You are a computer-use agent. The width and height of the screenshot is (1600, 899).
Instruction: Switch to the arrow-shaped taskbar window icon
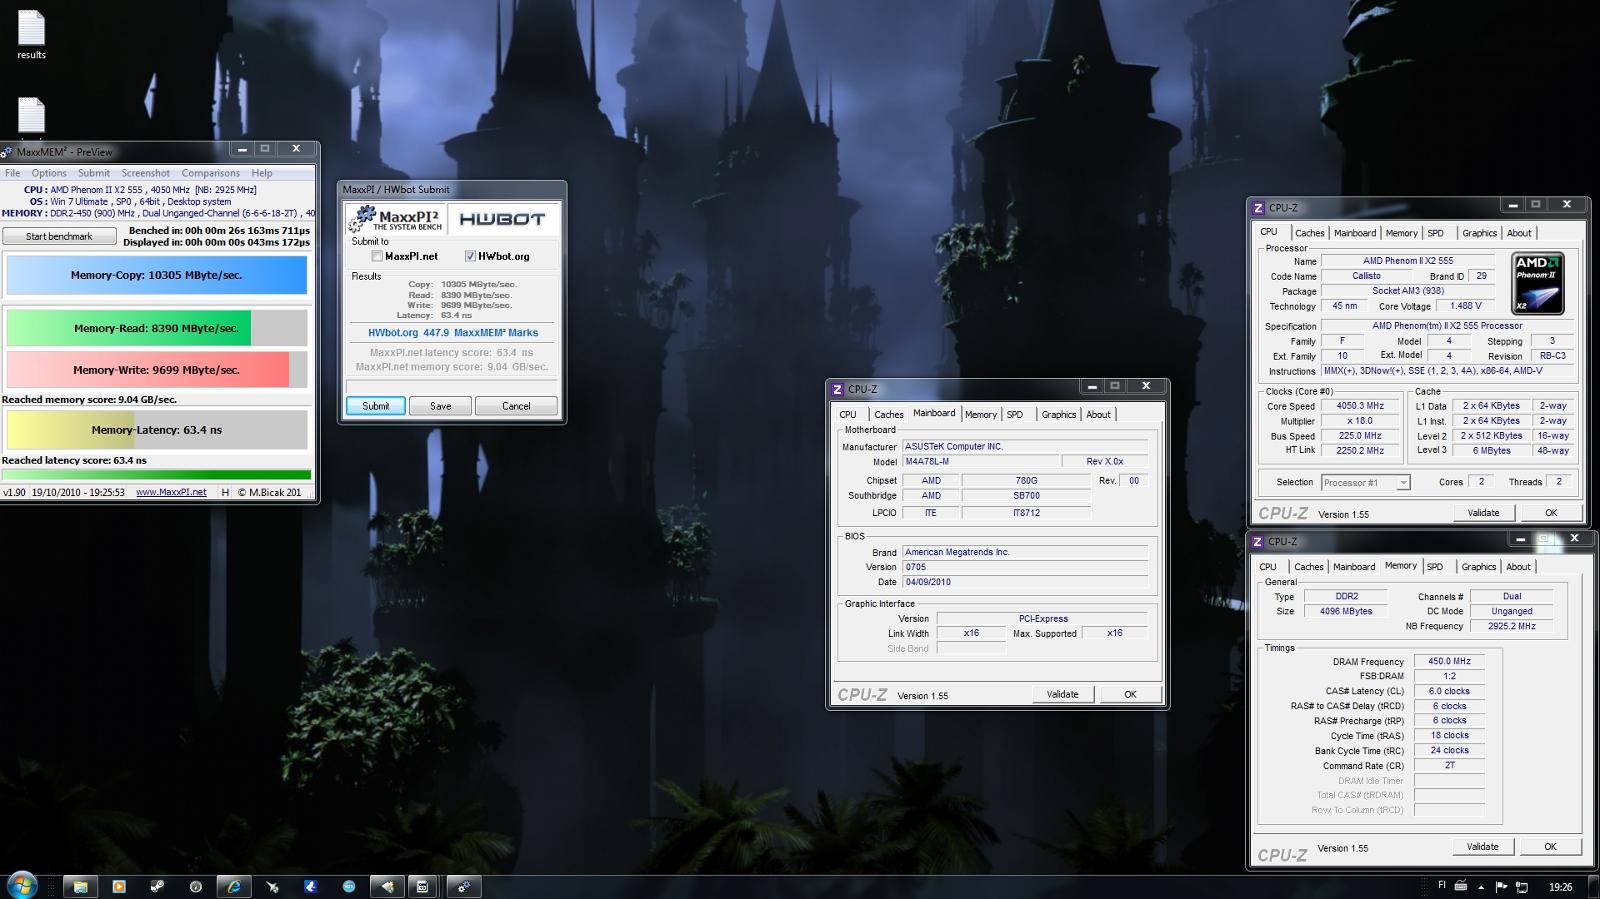pos(386,886)
